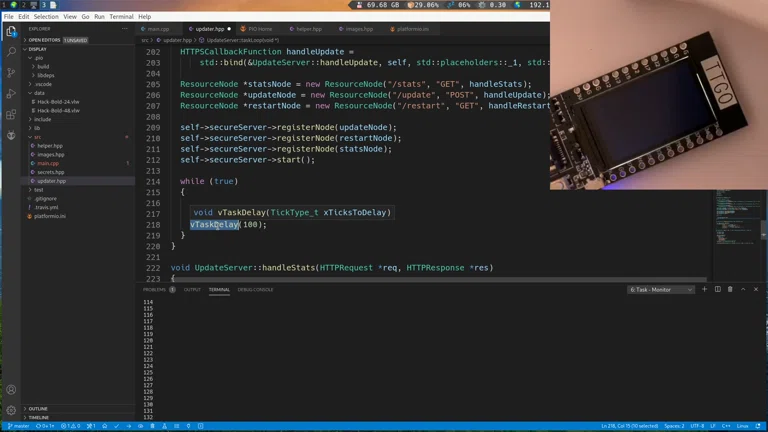Click the UTF-8 encoding status item

click(x=697, y=426)
